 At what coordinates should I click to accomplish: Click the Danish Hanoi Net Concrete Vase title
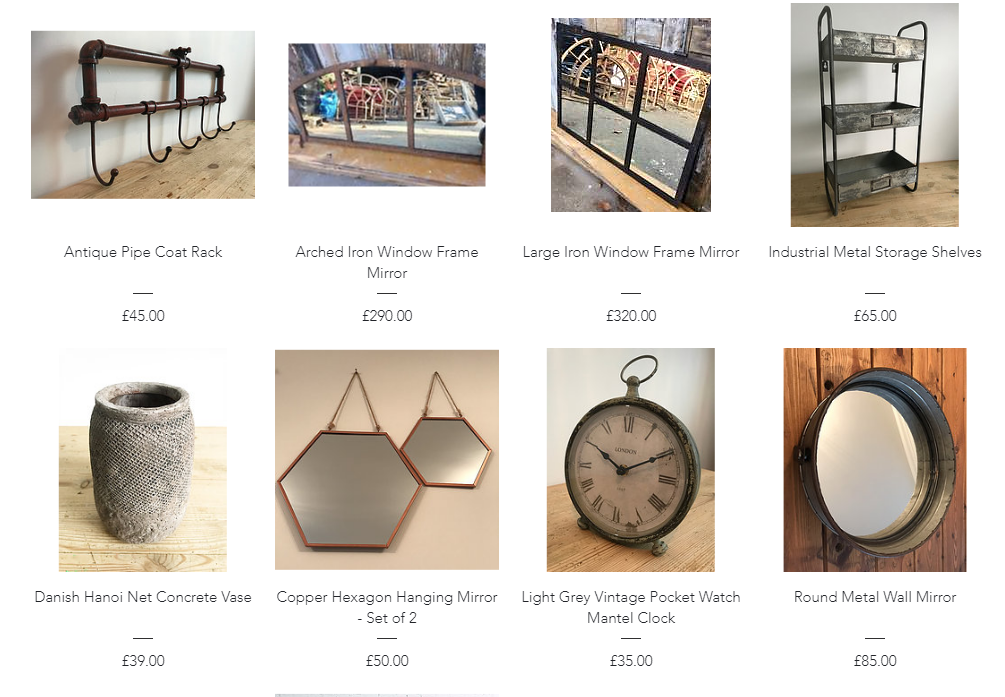click(x=143, y=597)
